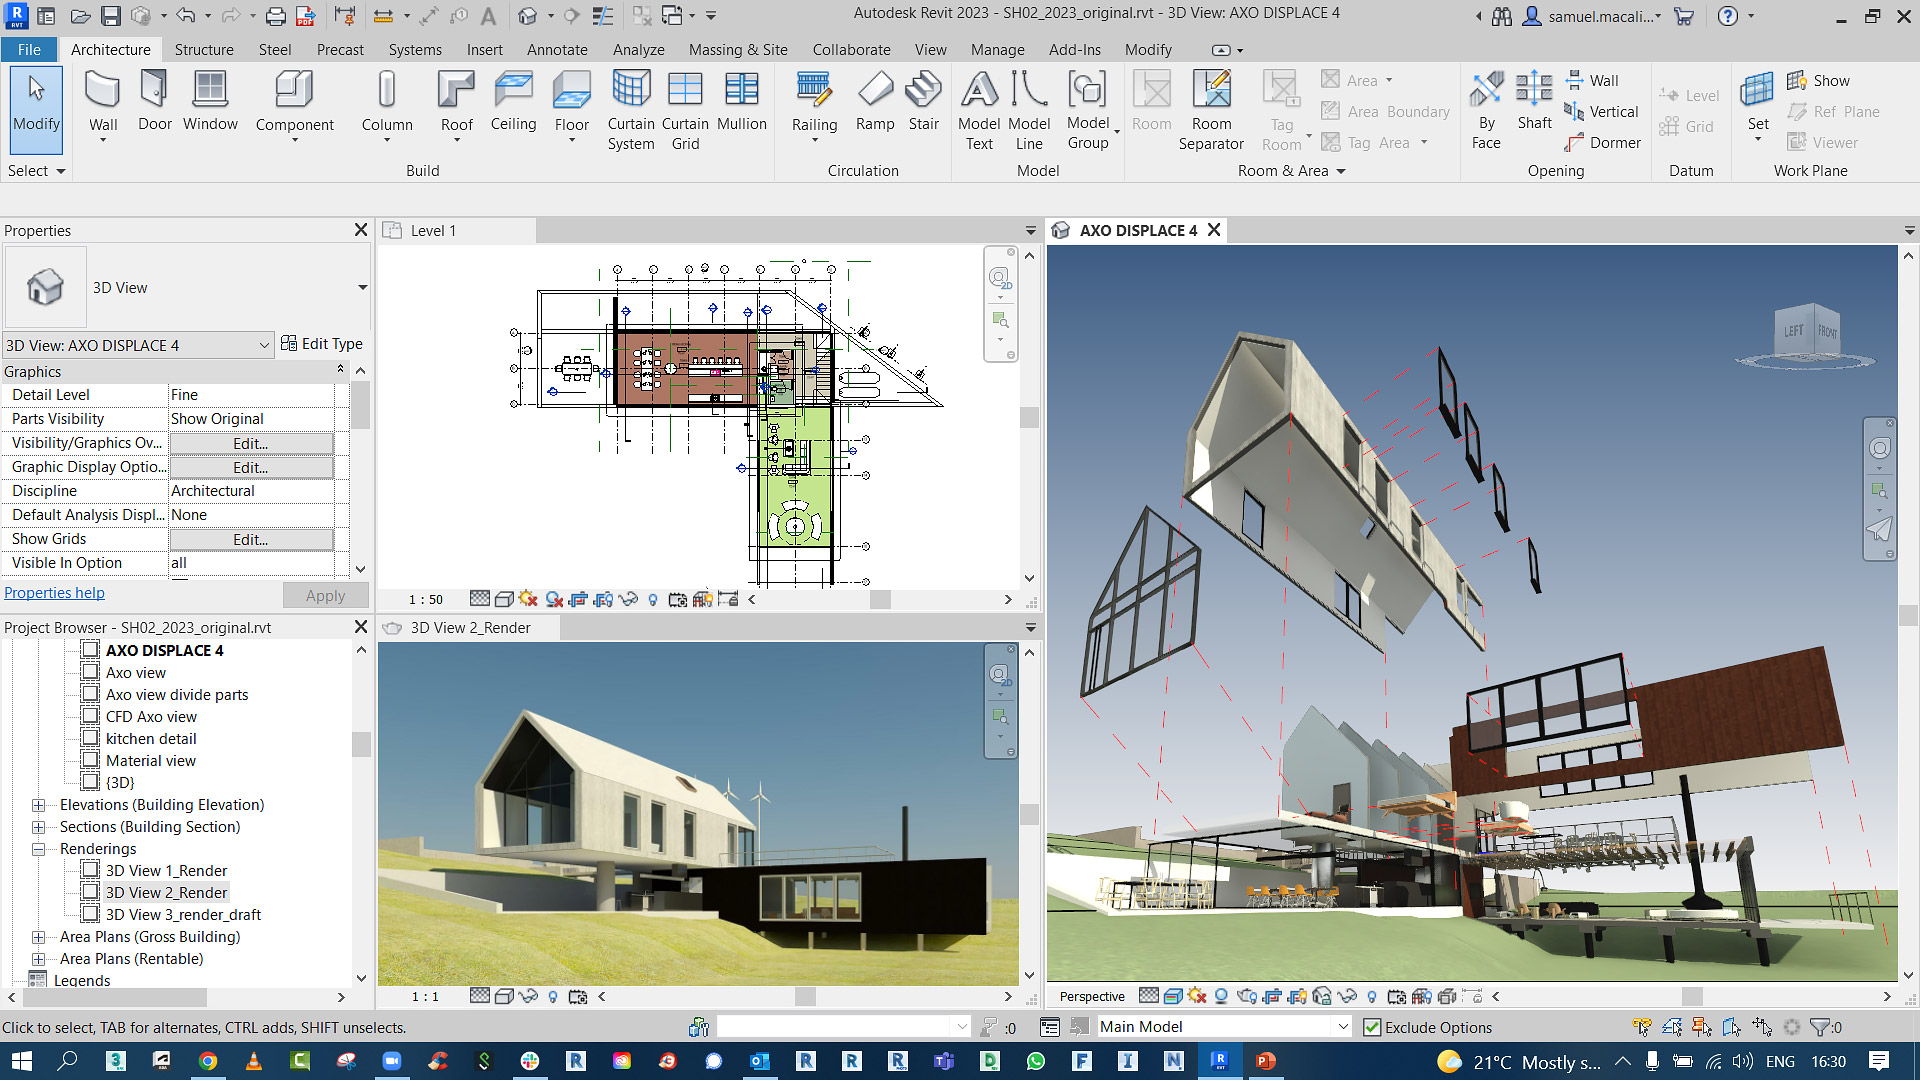Select the 3D View 2_Render tab
The height and width of the screenshot is (1080, 1920).
tap(468, 626)
